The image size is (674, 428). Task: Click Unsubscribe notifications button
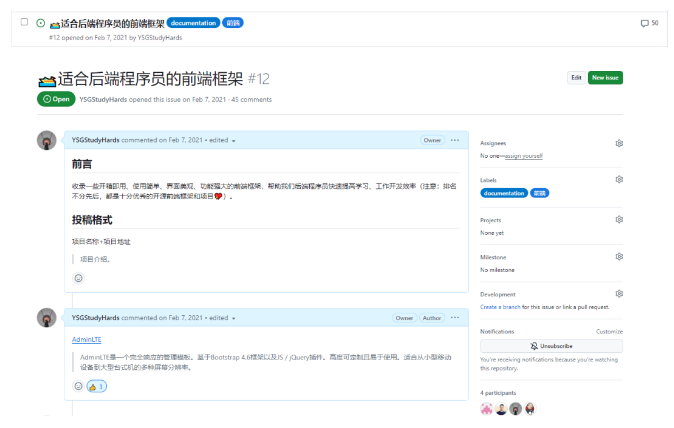(551, 345)
